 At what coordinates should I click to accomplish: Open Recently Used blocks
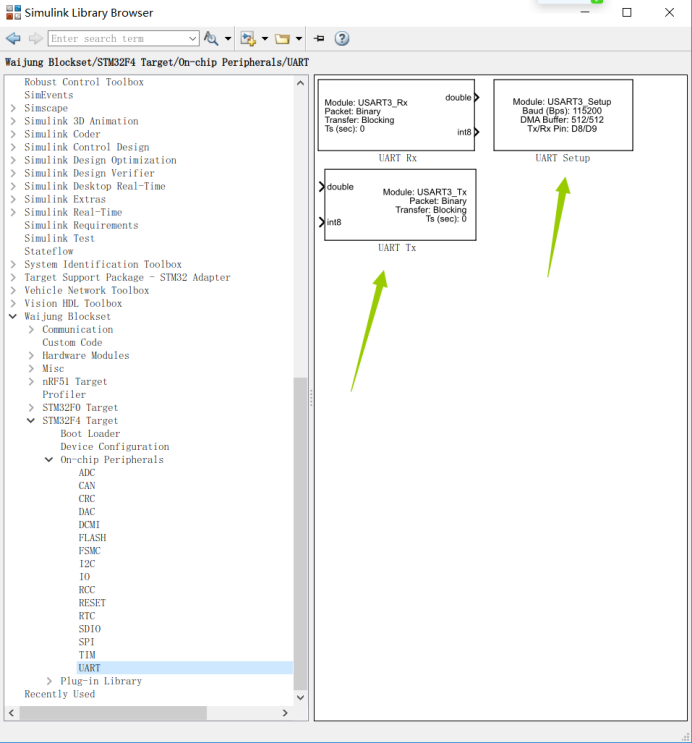60,694
